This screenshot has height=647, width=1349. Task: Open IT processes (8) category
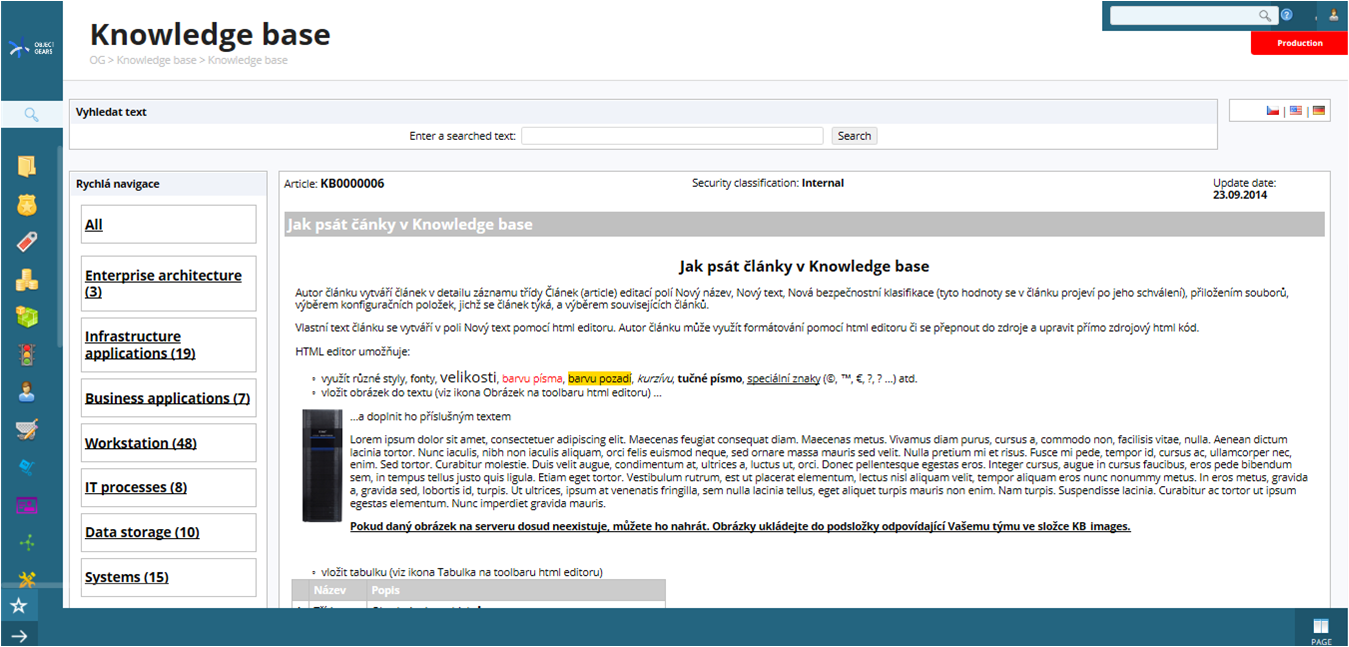pyautogui.click(x=168, y=487)
